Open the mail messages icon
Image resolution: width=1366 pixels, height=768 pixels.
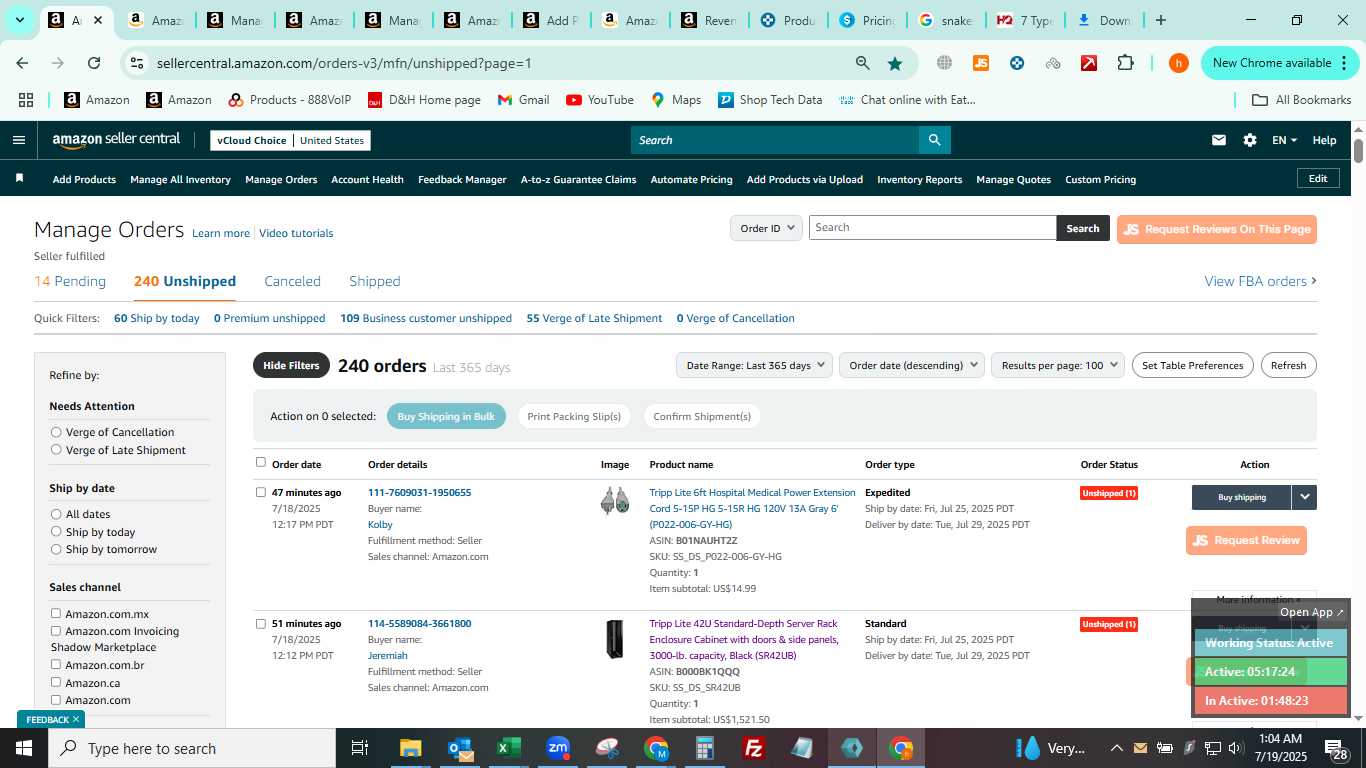(1218, 140)
